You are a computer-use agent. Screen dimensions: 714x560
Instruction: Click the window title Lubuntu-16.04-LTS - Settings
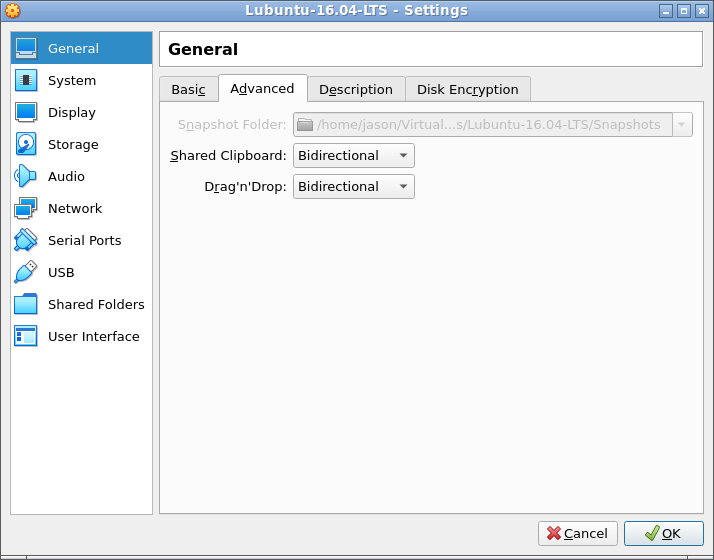(x=357, y=10)
